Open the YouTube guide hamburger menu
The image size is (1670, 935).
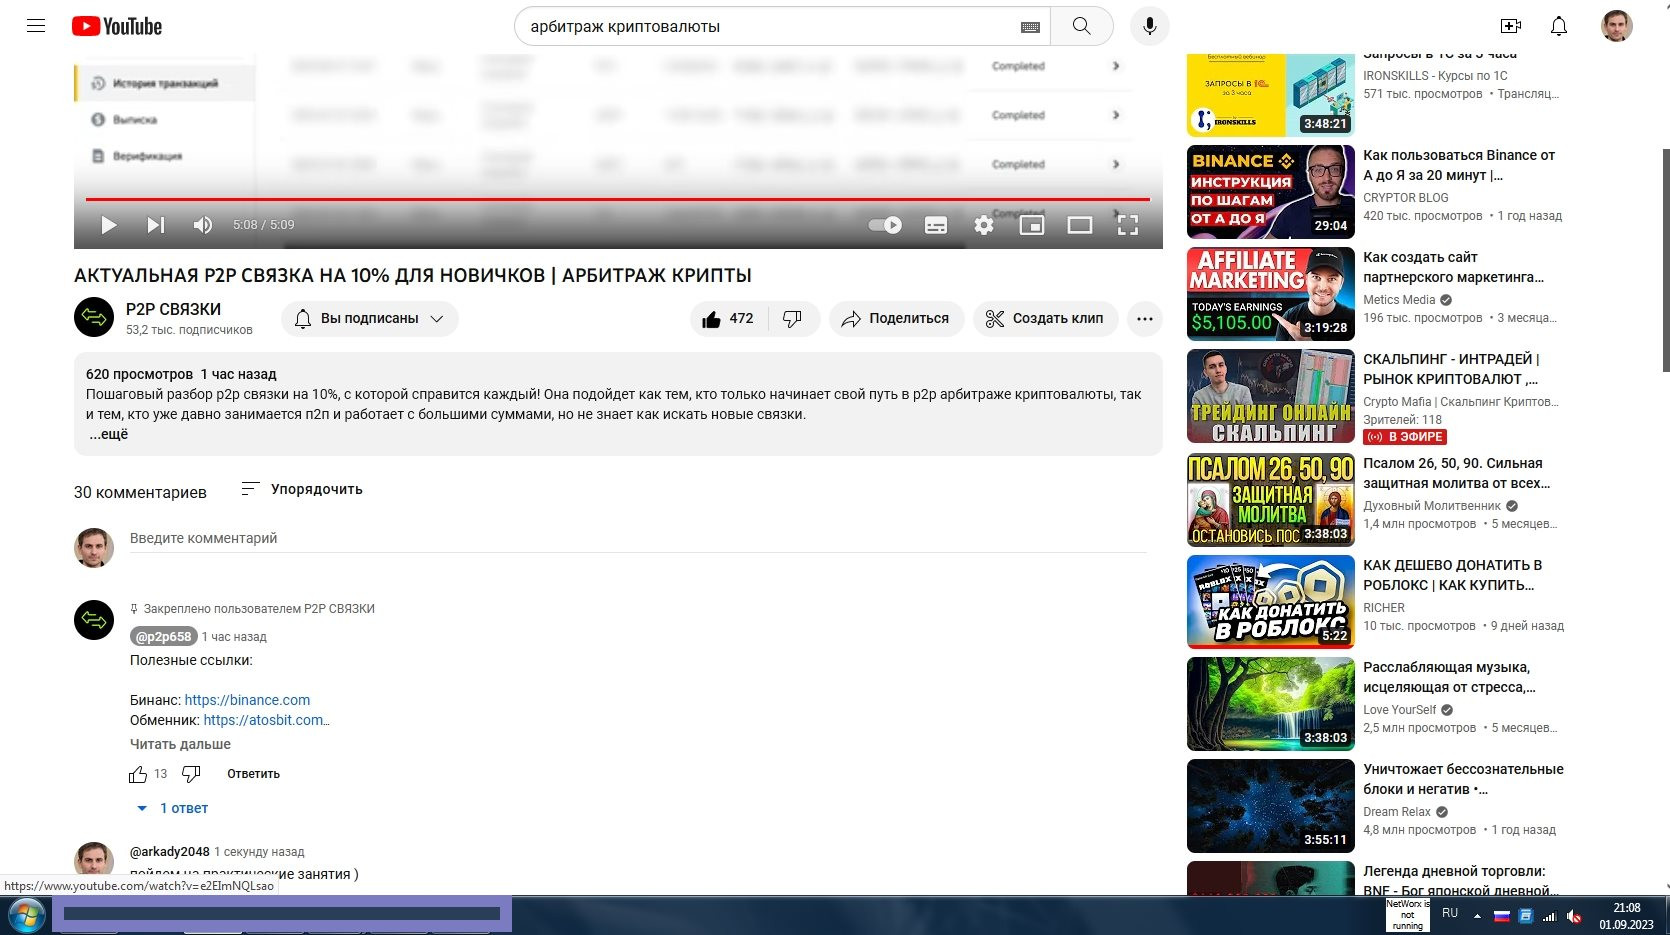click(36, 26)
